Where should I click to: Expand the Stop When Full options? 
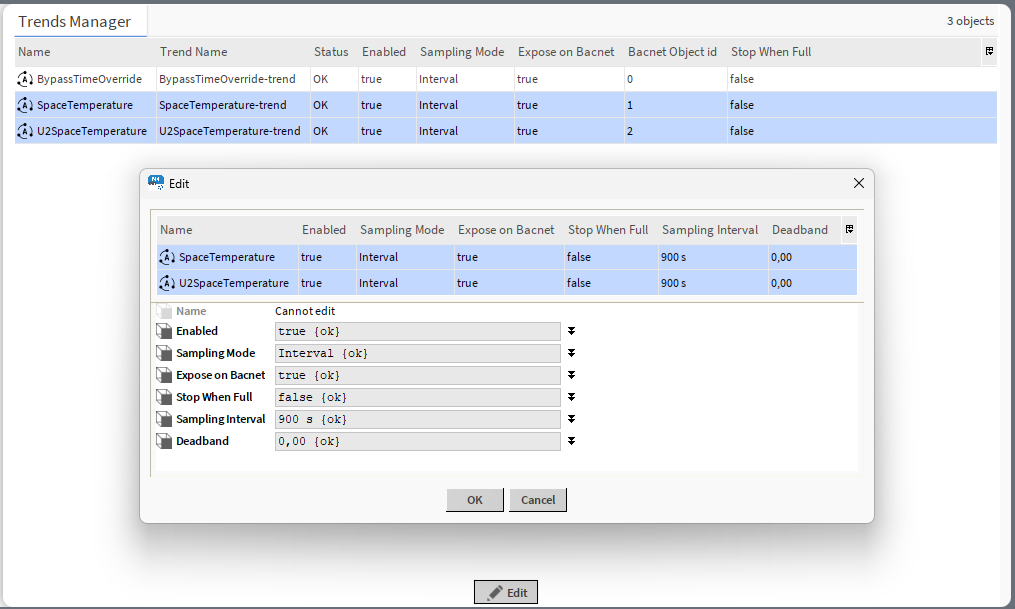tap(571, 397)
